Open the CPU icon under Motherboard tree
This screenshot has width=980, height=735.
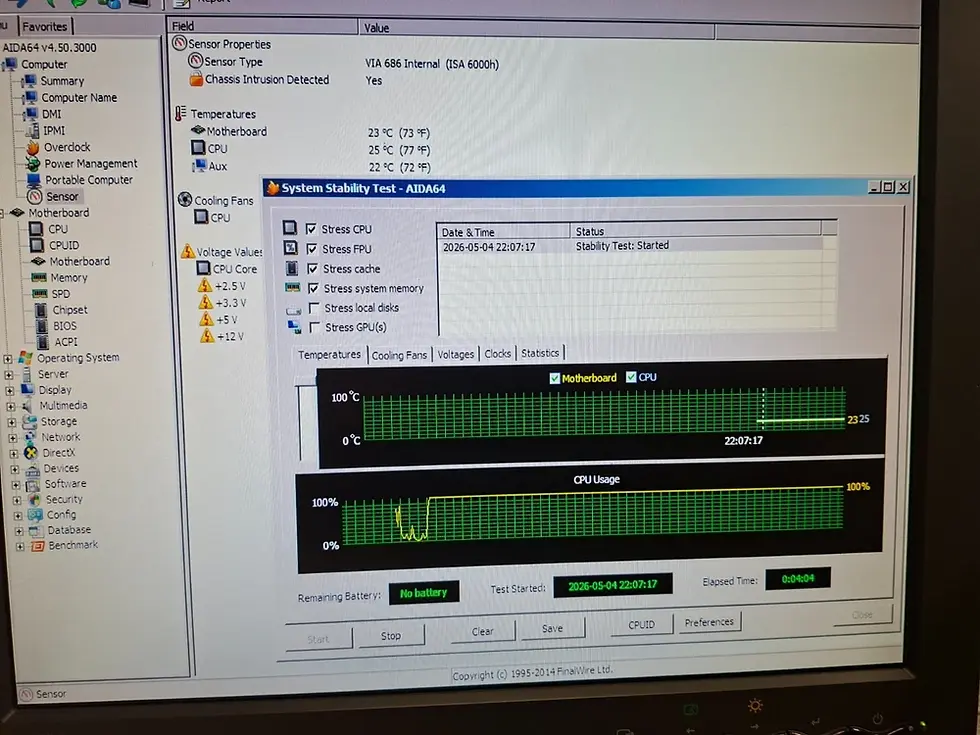(38, 229)
